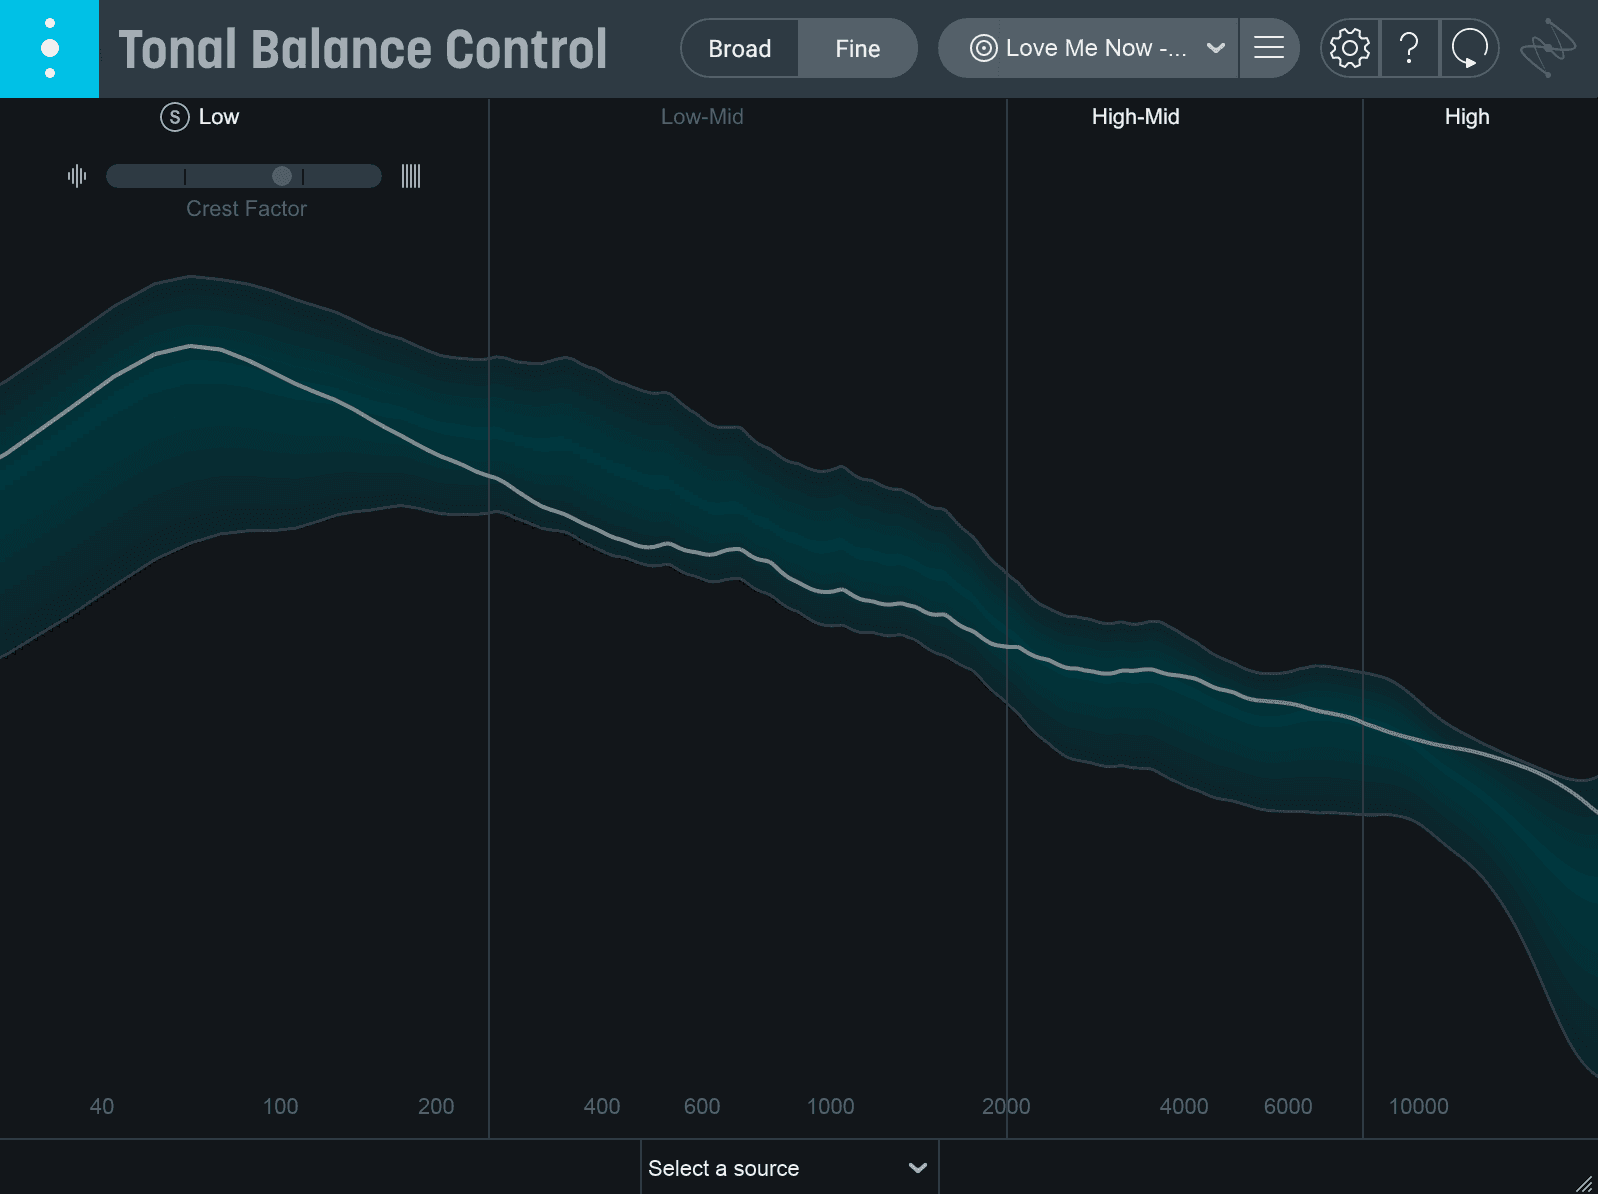Click the 6000 frequency axis label
Image resolution: width=1598 pixels, height=1194 pixels.
[x=1288, y=1106]
